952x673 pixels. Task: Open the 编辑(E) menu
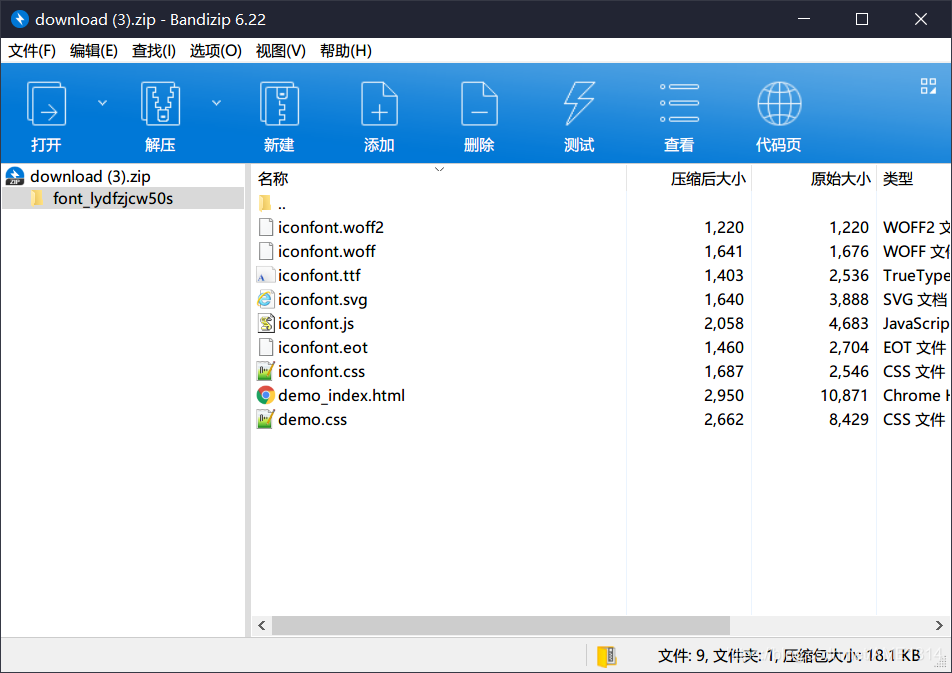[94, 51]
